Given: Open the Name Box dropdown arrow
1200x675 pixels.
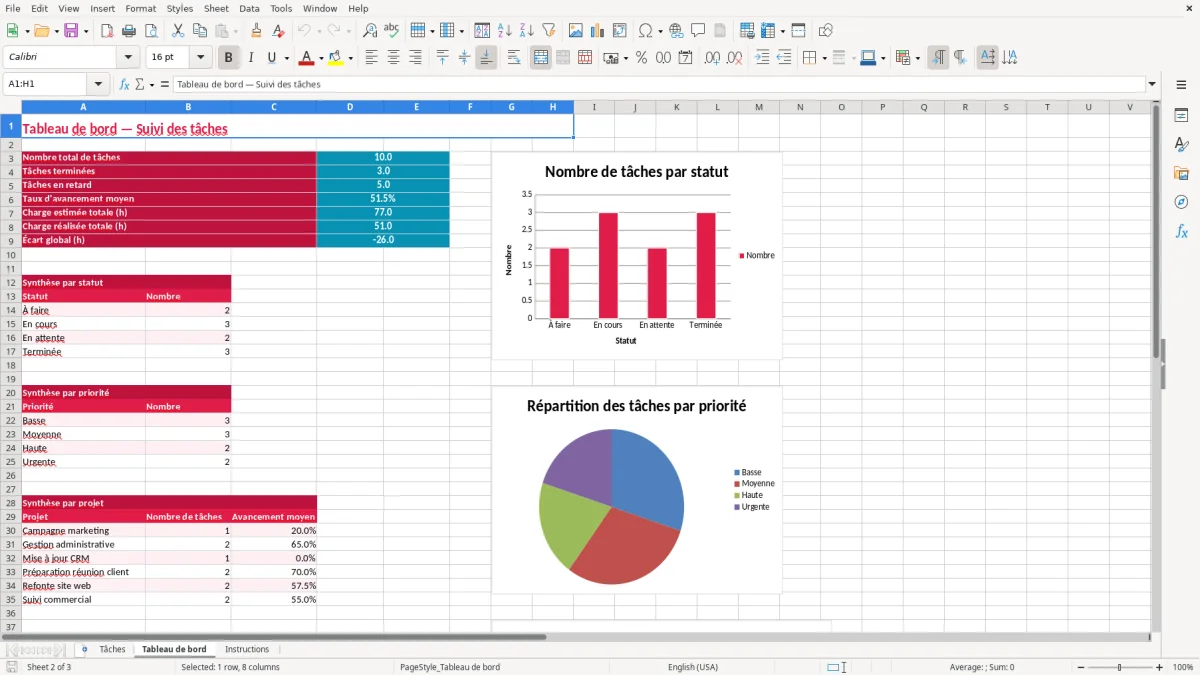Looking at the screenshot, I should (x=98, y=85).
